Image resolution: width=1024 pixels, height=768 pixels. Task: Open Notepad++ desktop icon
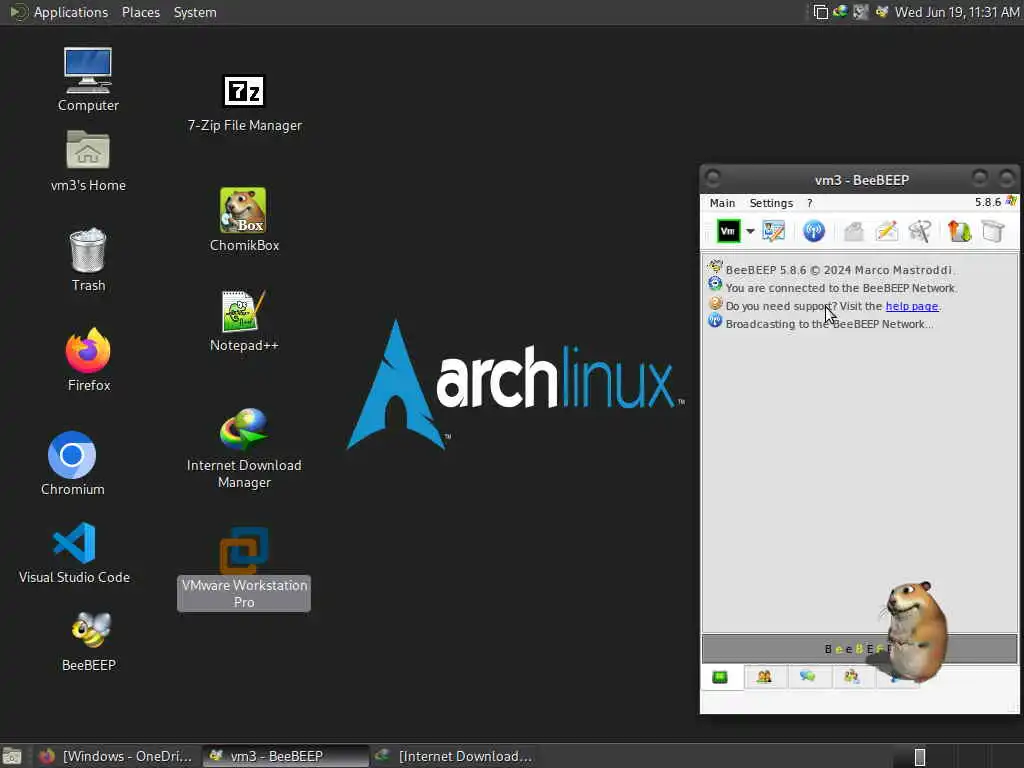[x=244, y=321]
